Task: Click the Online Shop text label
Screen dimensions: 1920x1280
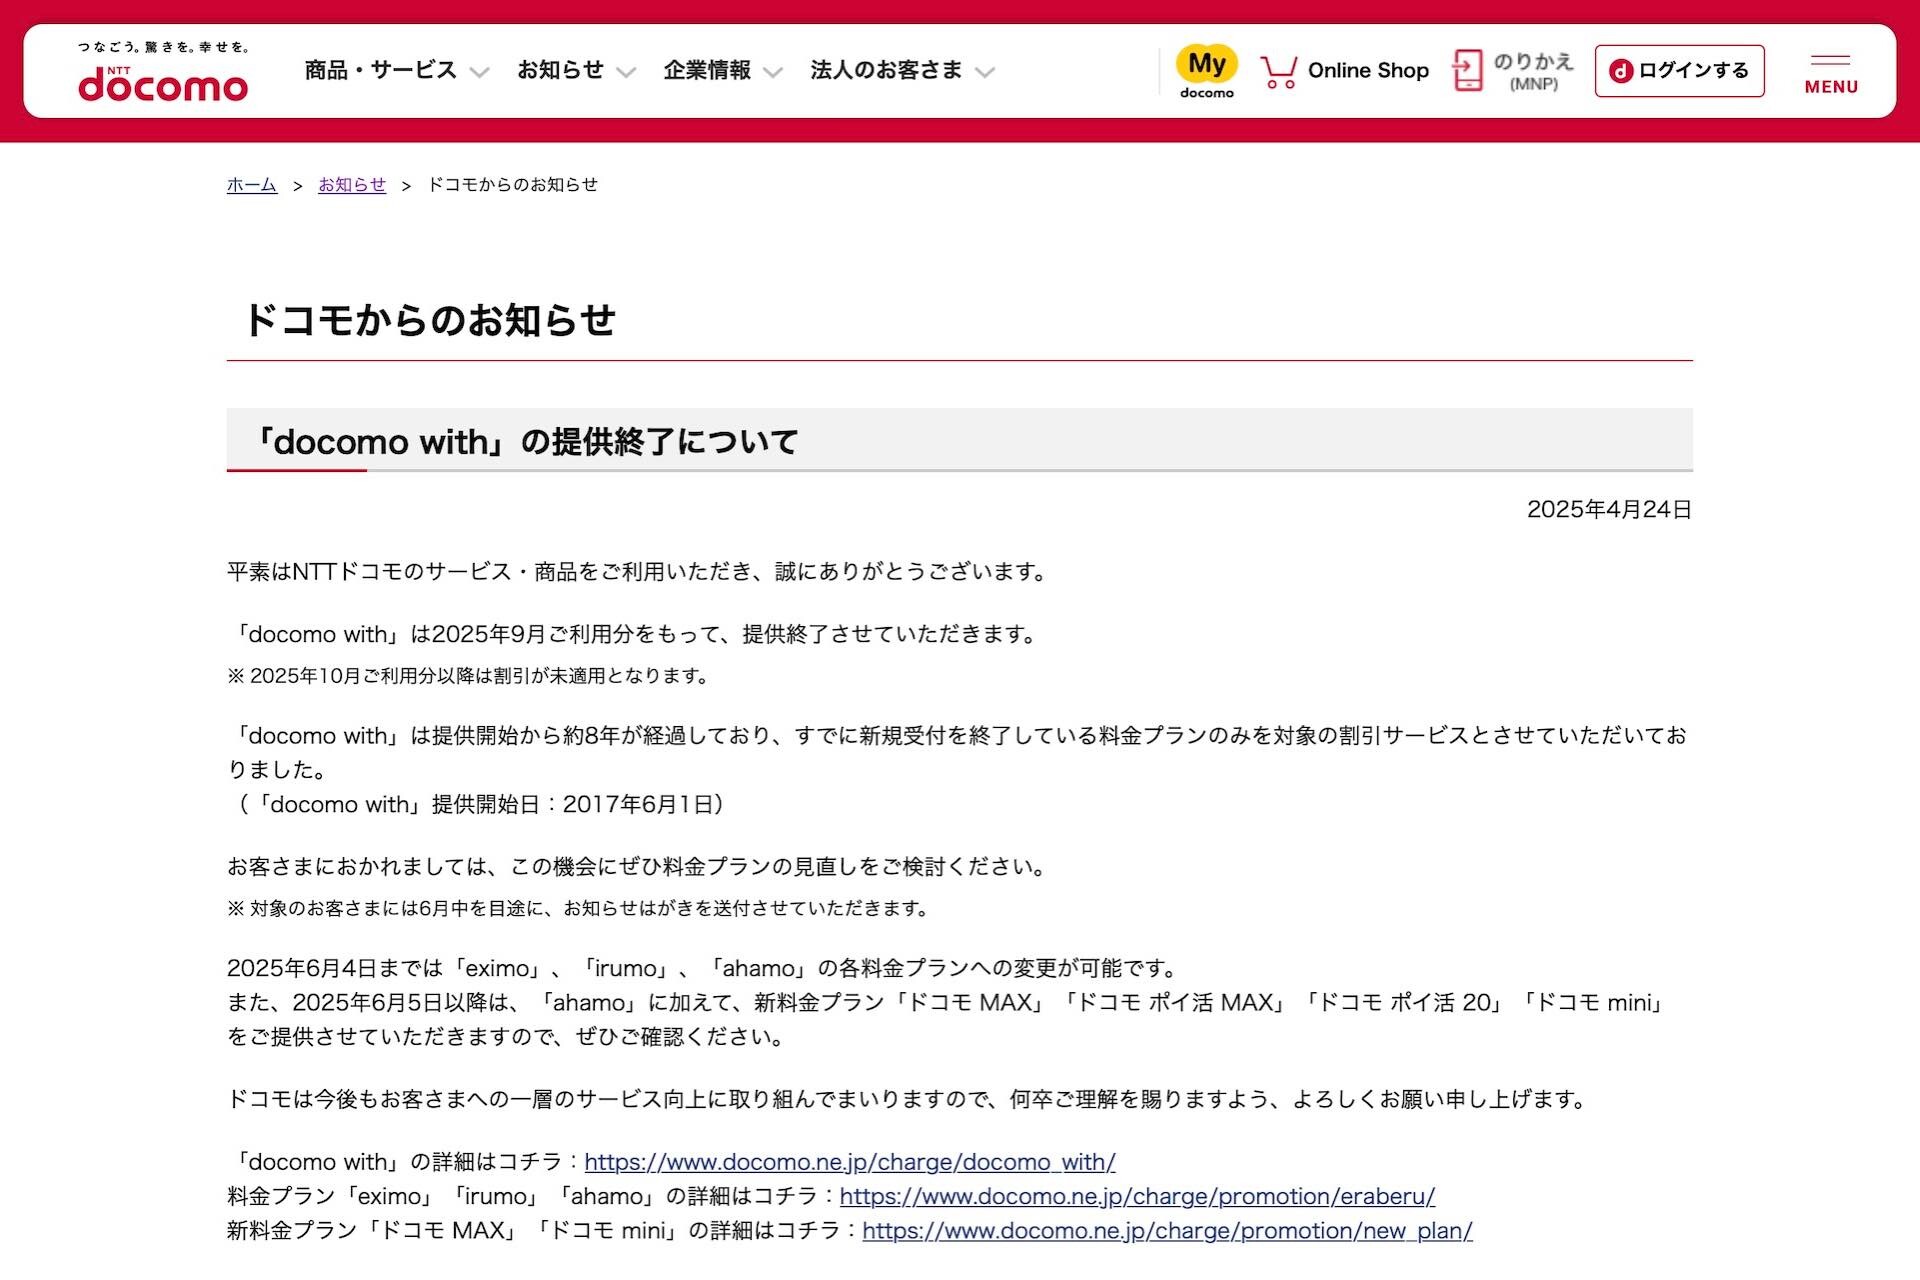Action: (x=1368, y=71)
